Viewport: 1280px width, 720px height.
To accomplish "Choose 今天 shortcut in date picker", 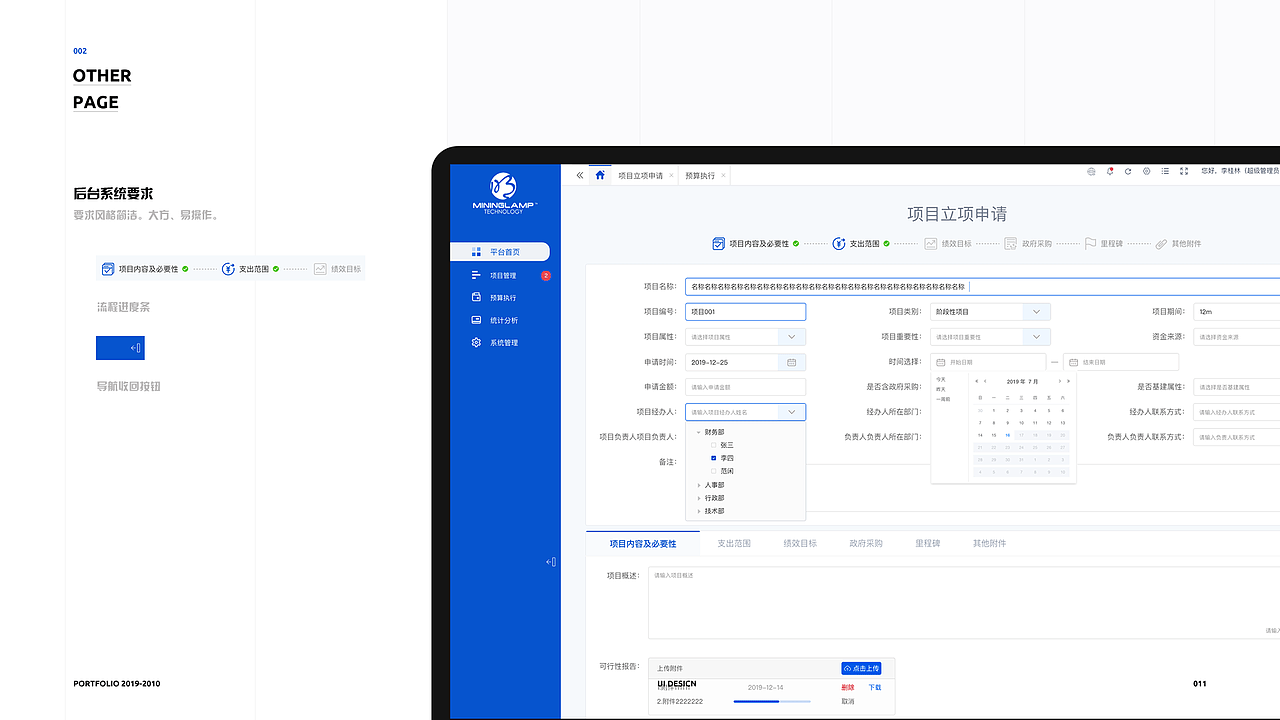I will [x=940, y=380].
